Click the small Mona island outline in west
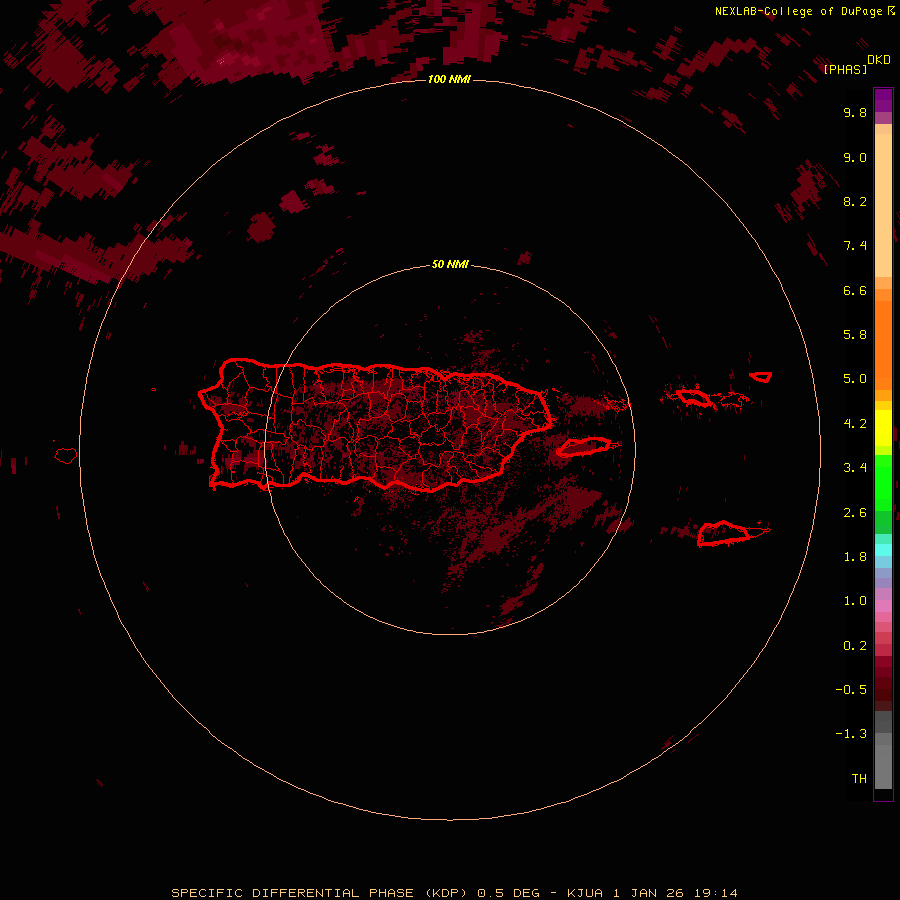900x900 pixels. [66, 456]
